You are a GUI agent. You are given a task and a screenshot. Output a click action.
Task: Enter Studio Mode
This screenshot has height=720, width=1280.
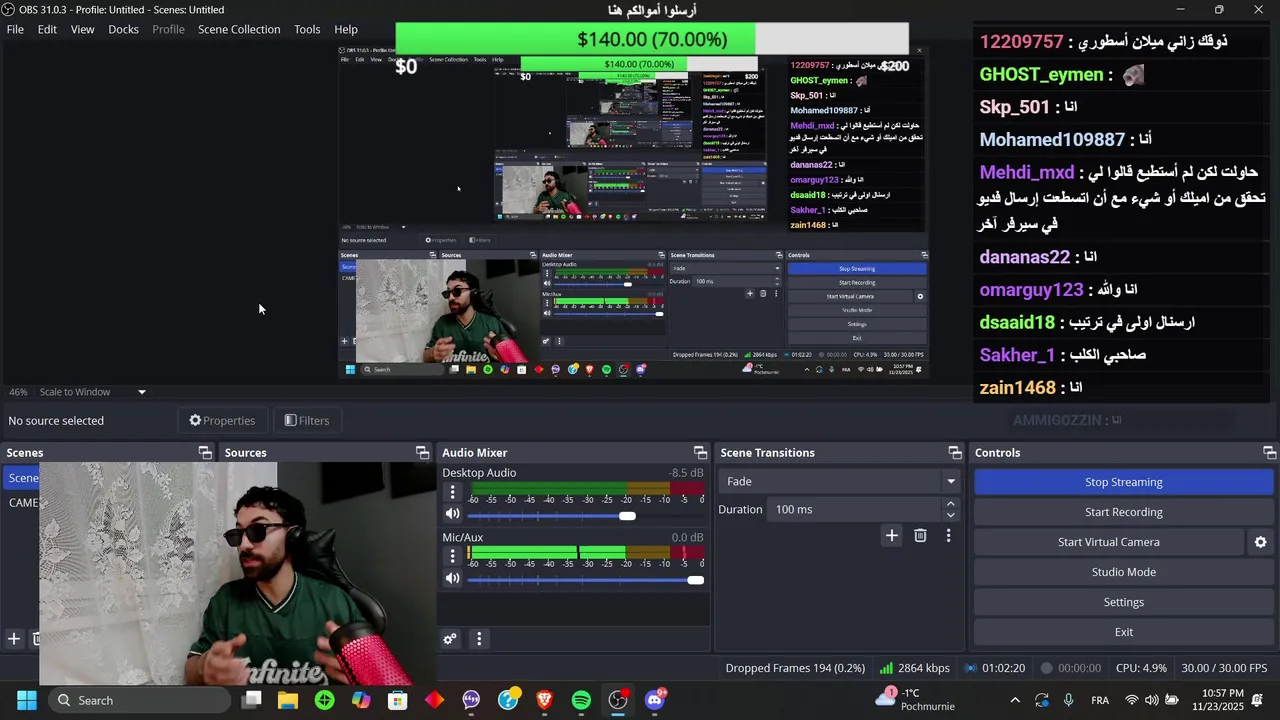(x=1123, y=572)
